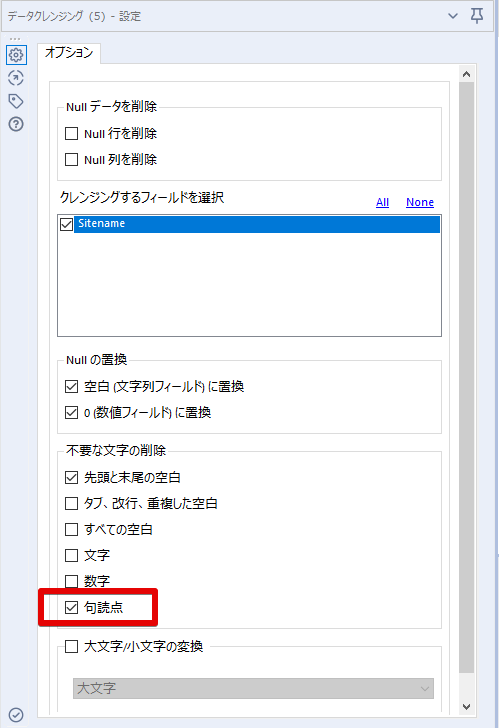The width and height of the screenshot is (499, 728).
Task: Toggle 先頭と末尾の空白 checkbox
Action: click(x=71, y=477)
